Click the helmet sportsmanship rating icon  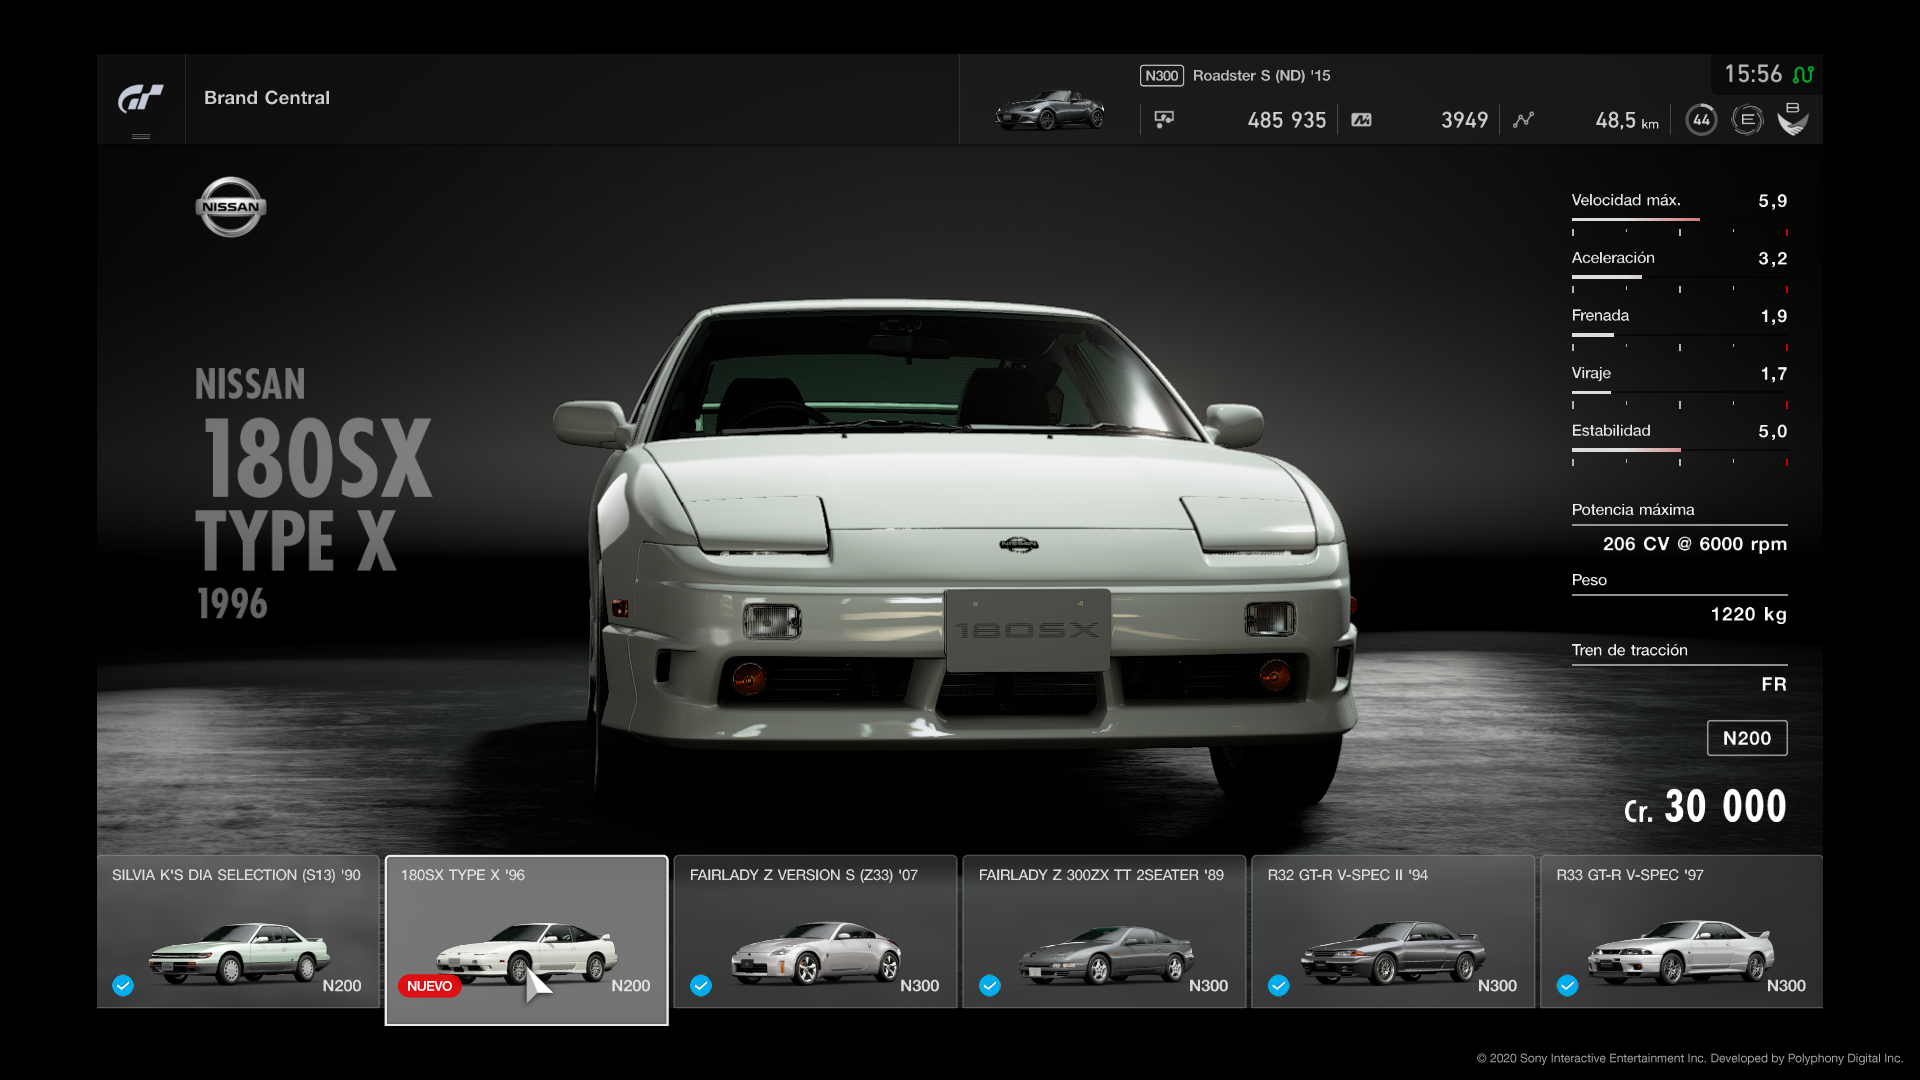coord(1793,120)
